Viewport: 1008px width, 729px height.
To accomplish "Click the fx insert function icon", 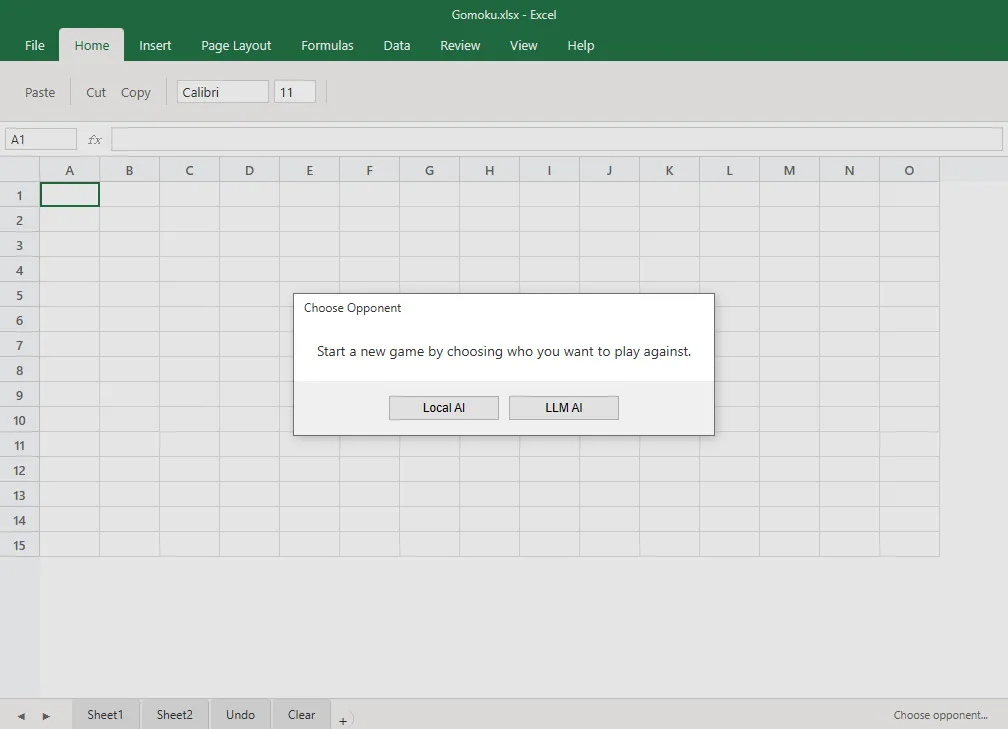I will 94,140.
